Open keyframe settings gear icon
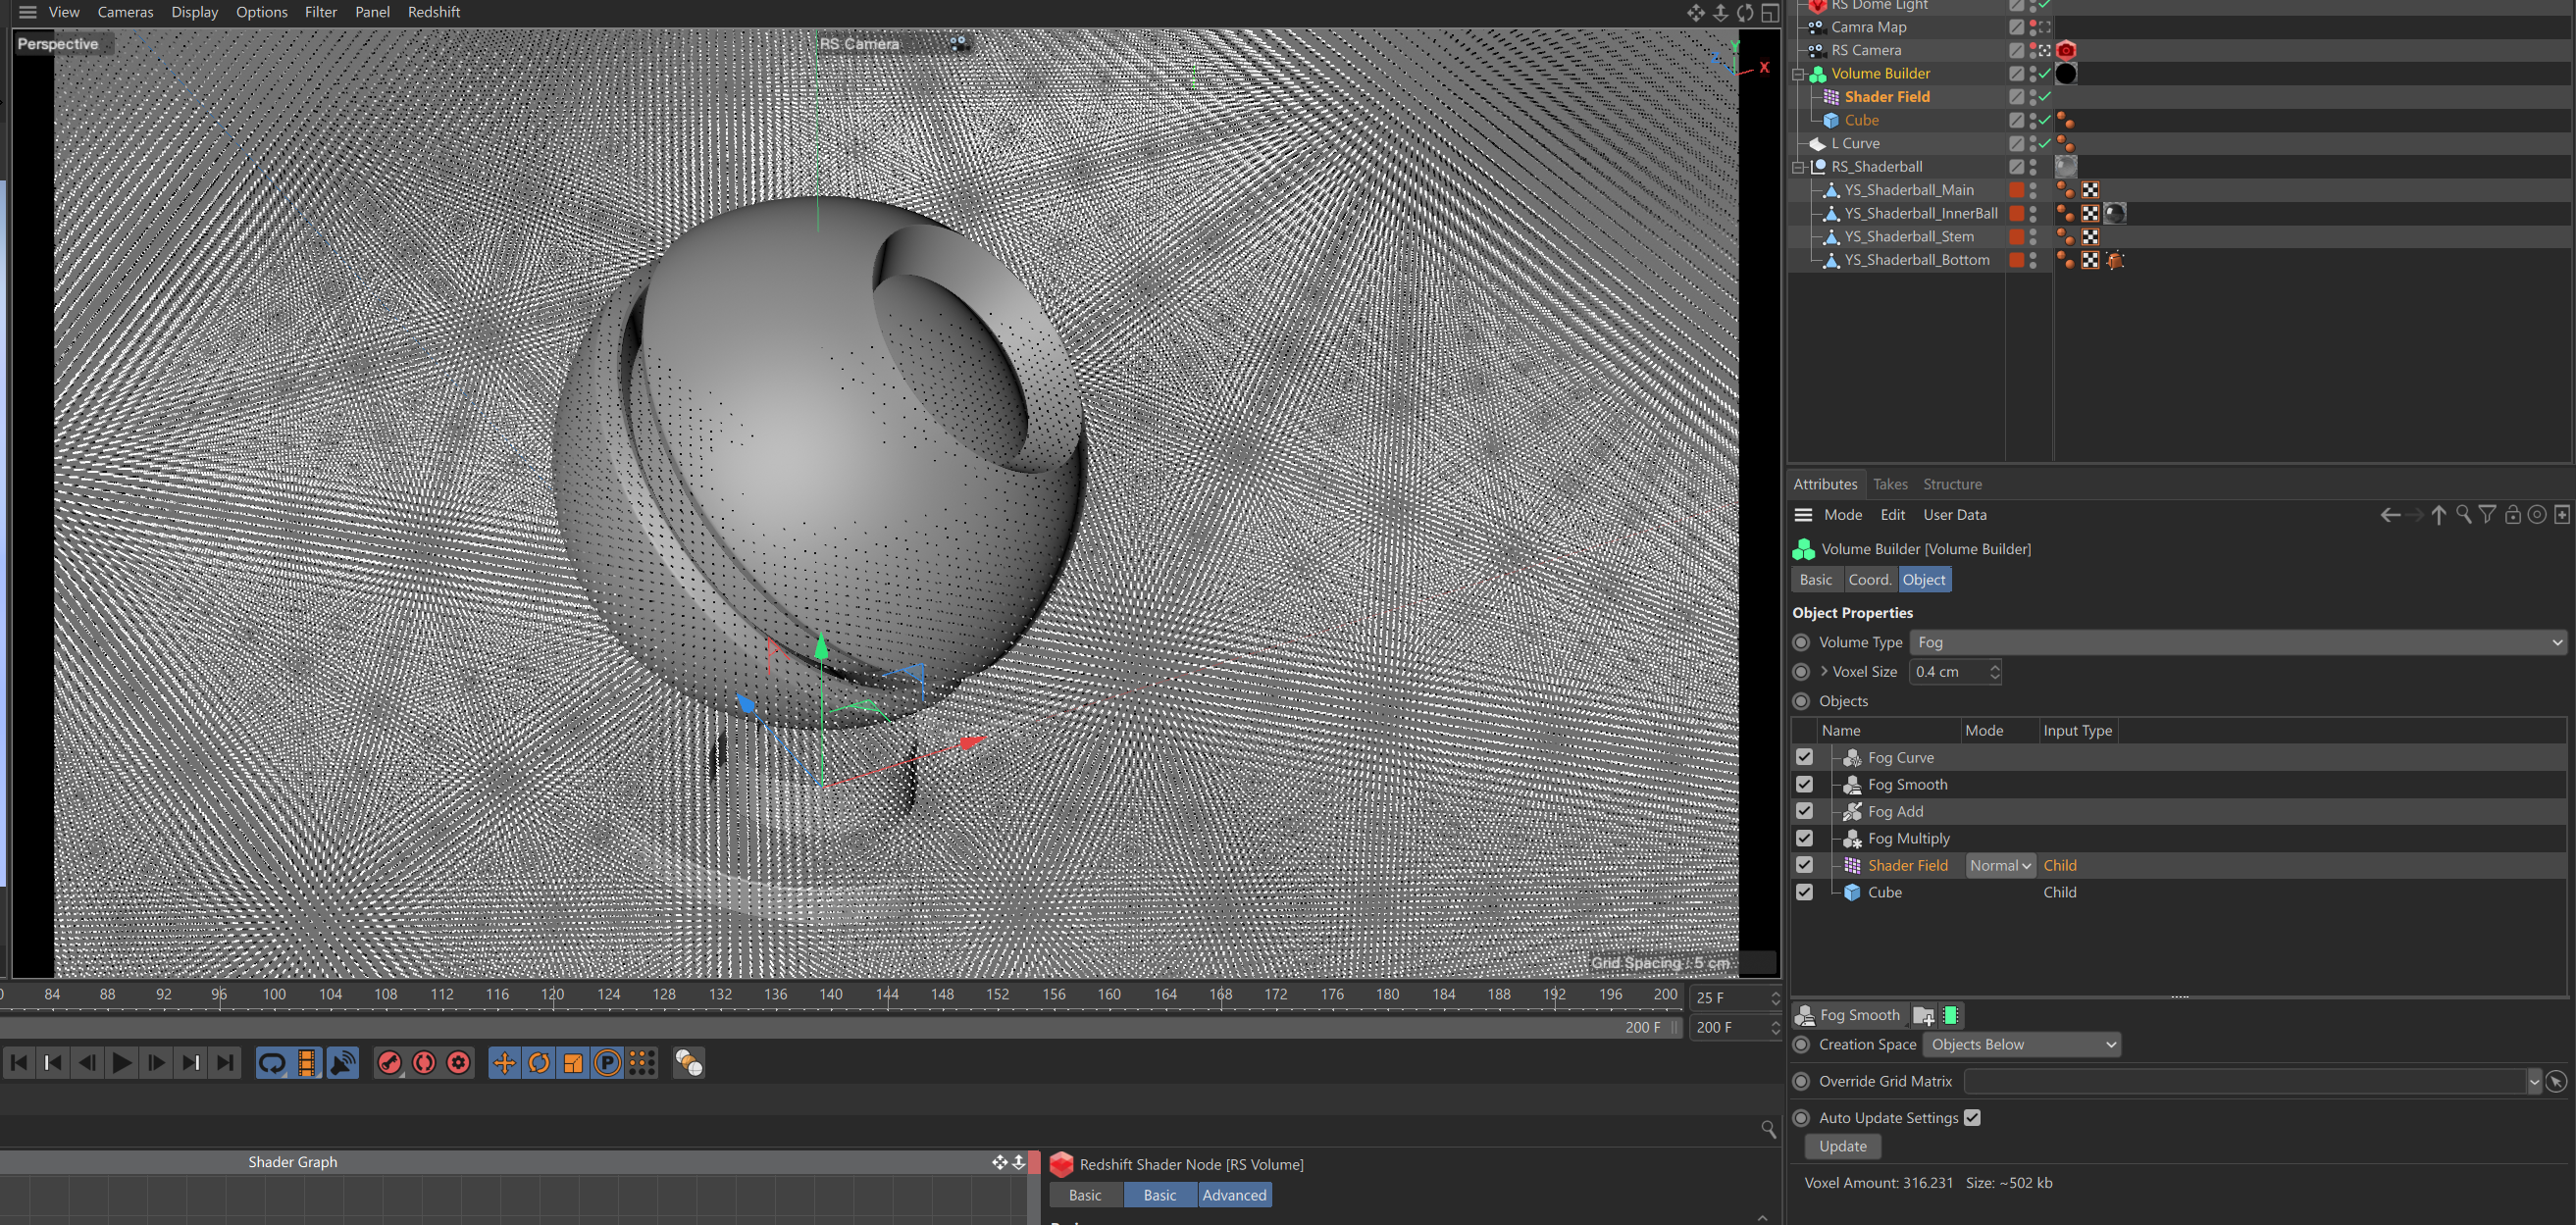Viewport: 2576px width, 1225px height. pos(459,1062)
